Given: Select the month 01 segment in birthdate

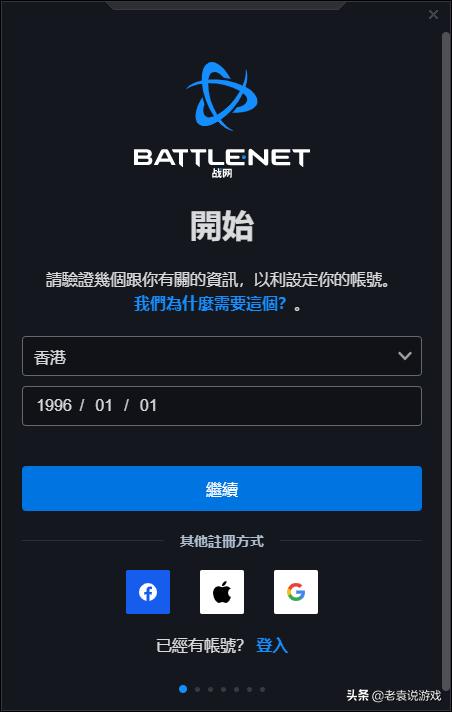Looking at the screenshot, I should [104, 405].
